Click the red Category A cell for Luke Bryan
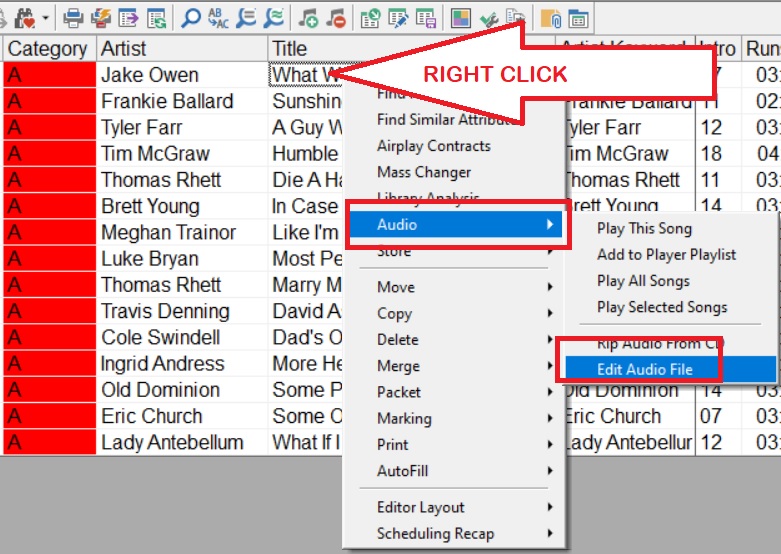The width and height of the screenshot is (781, 554). (x=49, y=259)
